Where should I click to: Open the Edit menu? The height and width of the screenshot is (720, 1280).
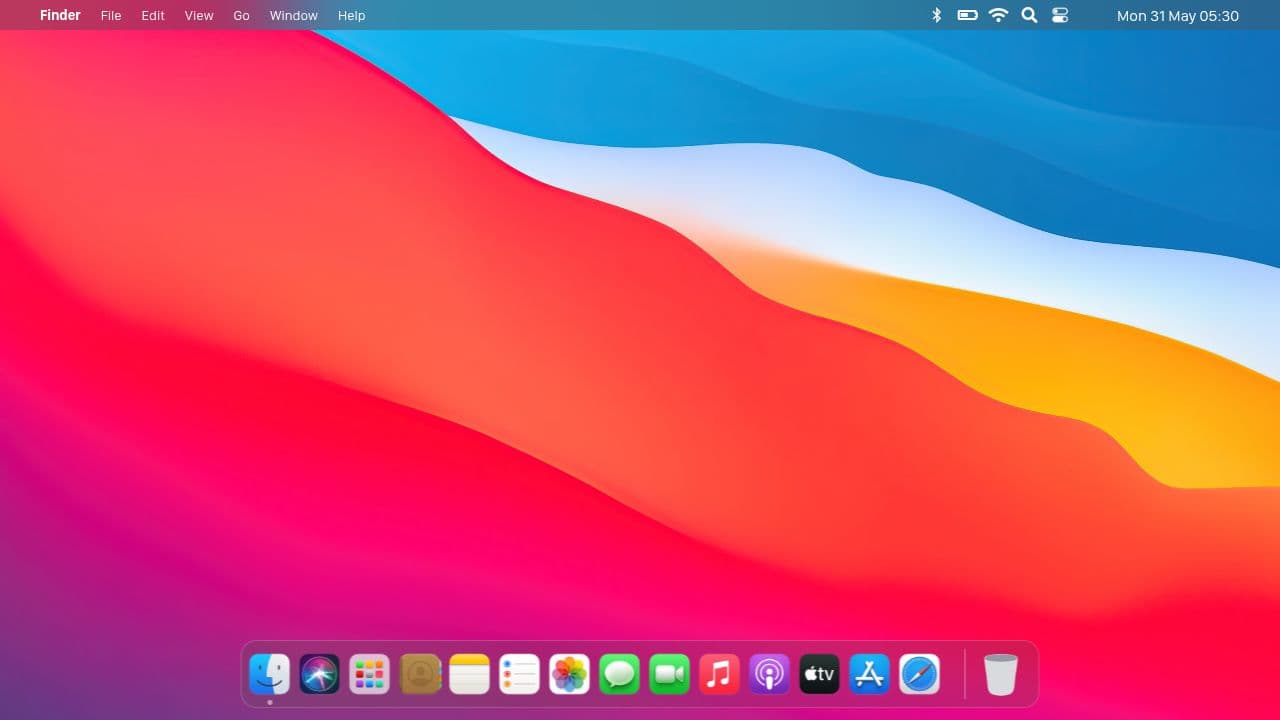[153, 15]
